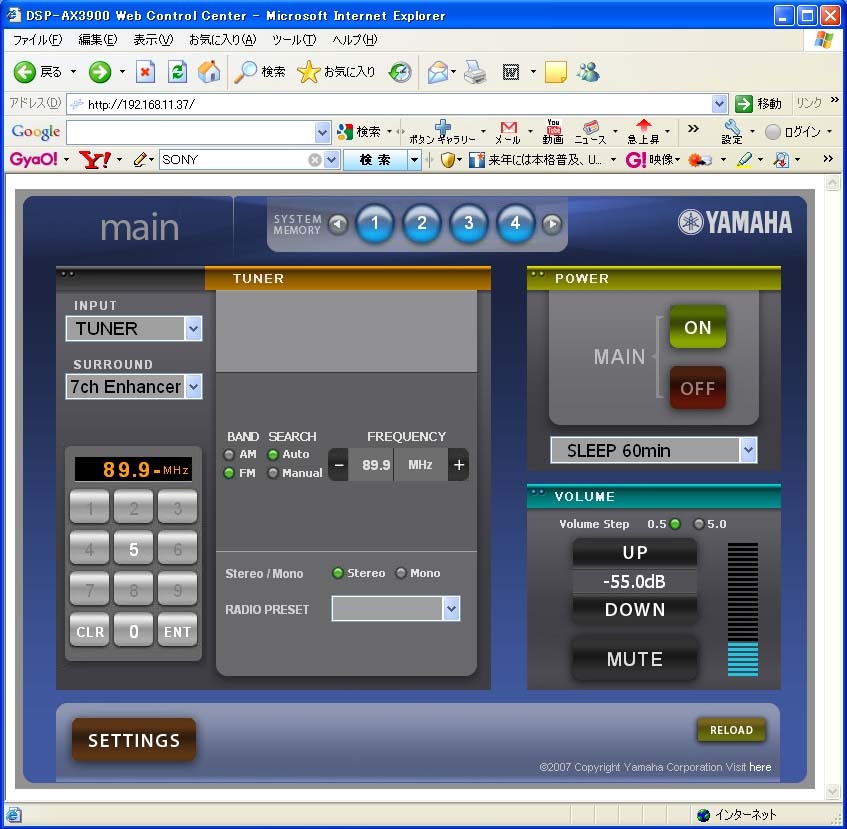Recall System Memory 4
847x829 pixels.
point(515,223)
